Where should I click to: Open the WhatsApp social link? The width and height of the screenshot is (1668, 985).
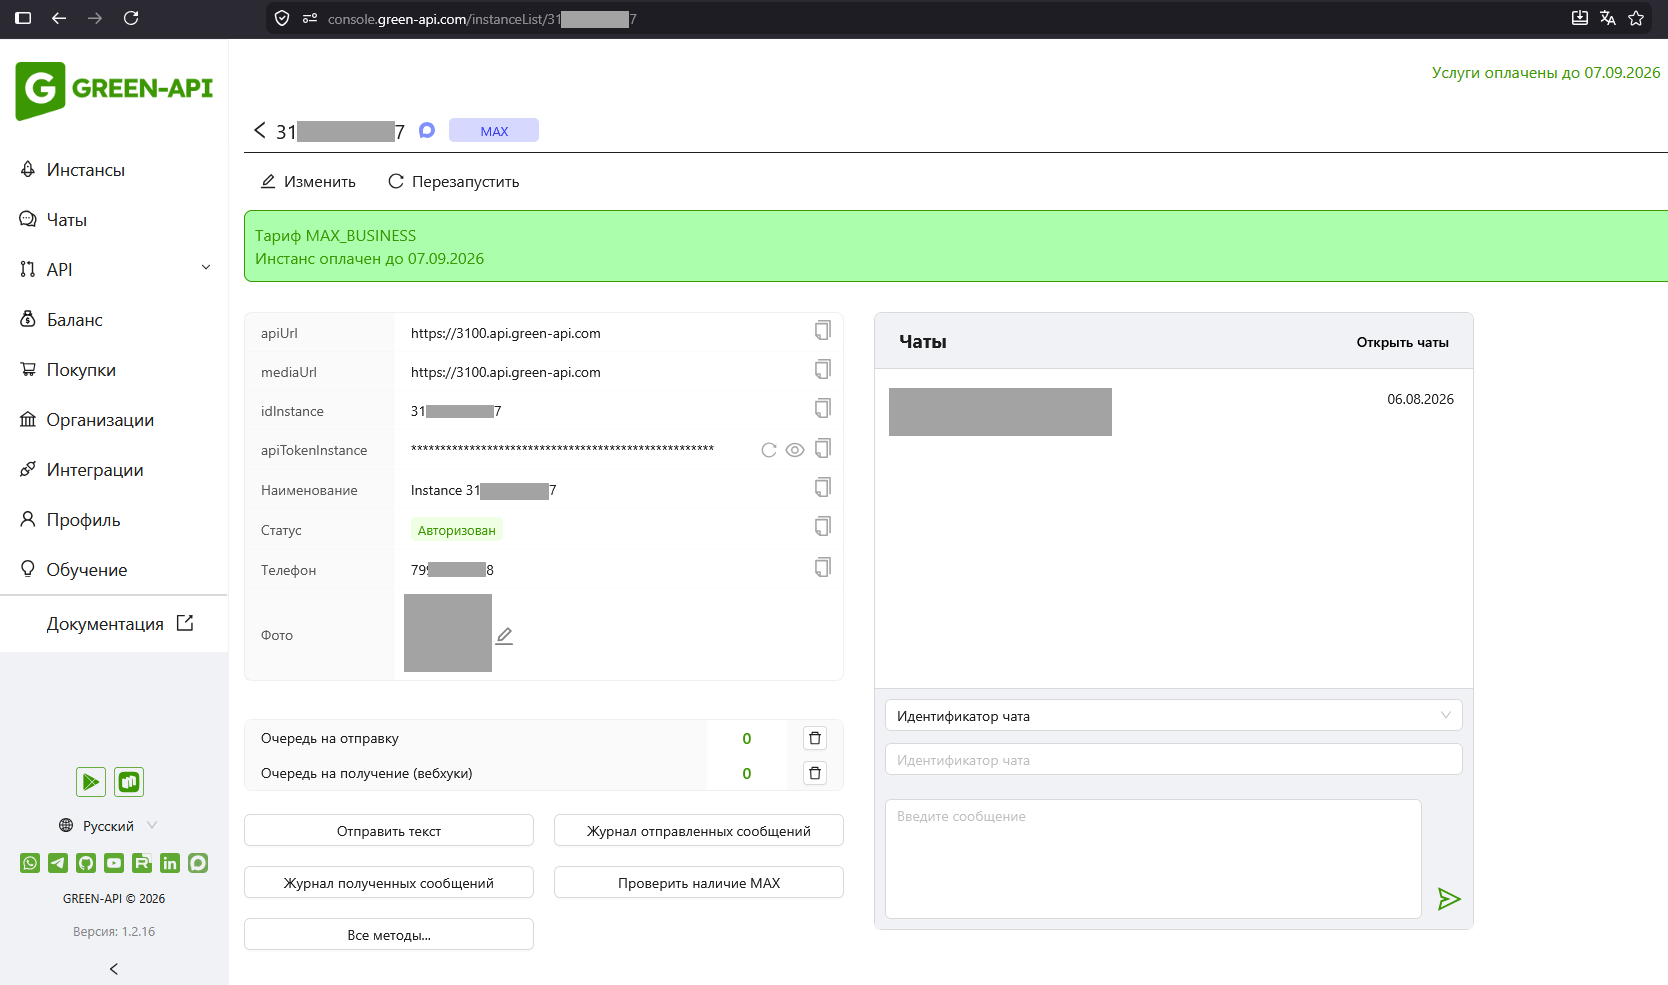pos(30,863)
